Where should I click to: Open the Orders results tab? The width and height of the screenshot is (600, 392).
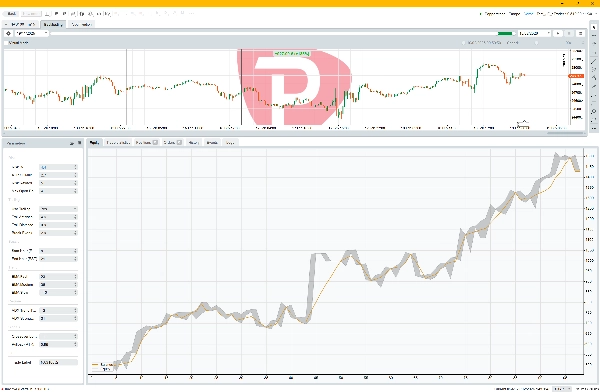click(173, 142)
